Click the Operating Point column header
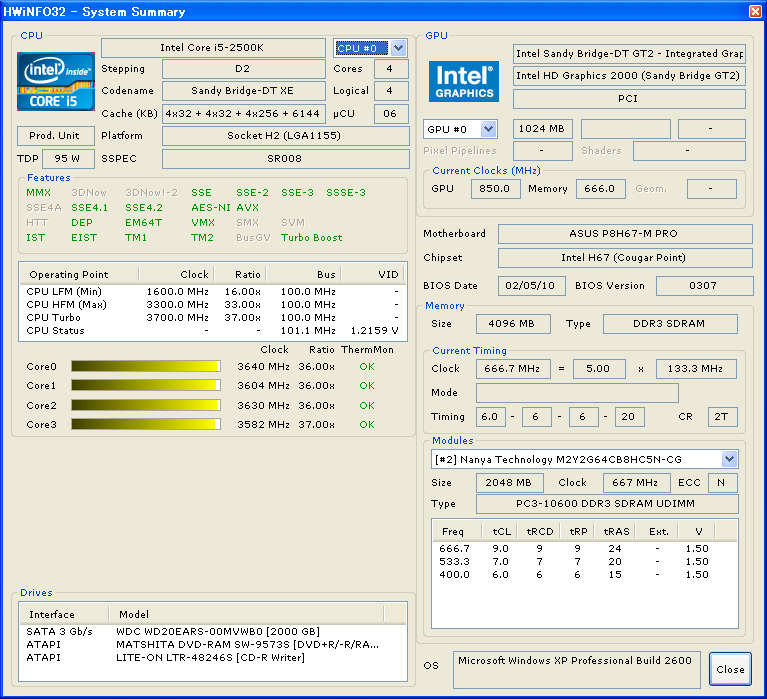Image resolution: width=767 pixels, height=699 pixels. pos(79,274)
